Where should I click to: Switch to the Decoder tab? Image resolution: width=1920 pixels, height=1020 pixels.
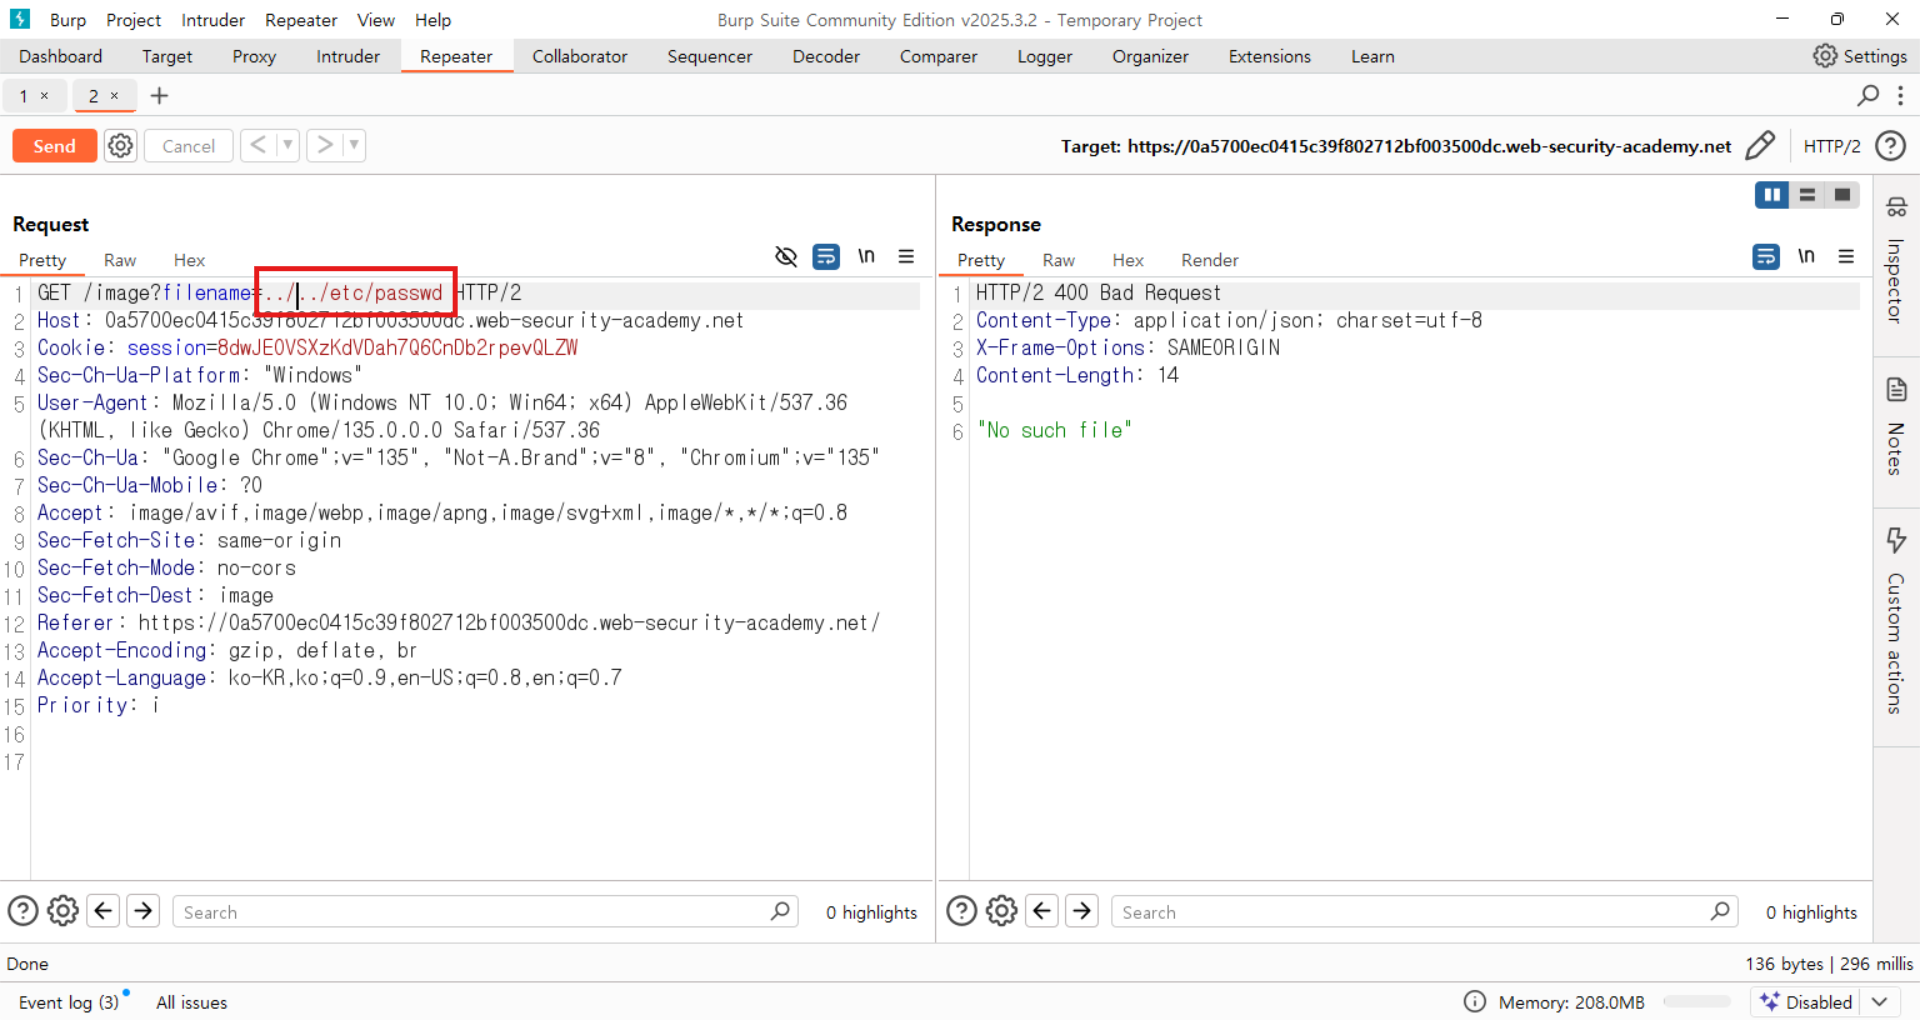tap(826, 57)
